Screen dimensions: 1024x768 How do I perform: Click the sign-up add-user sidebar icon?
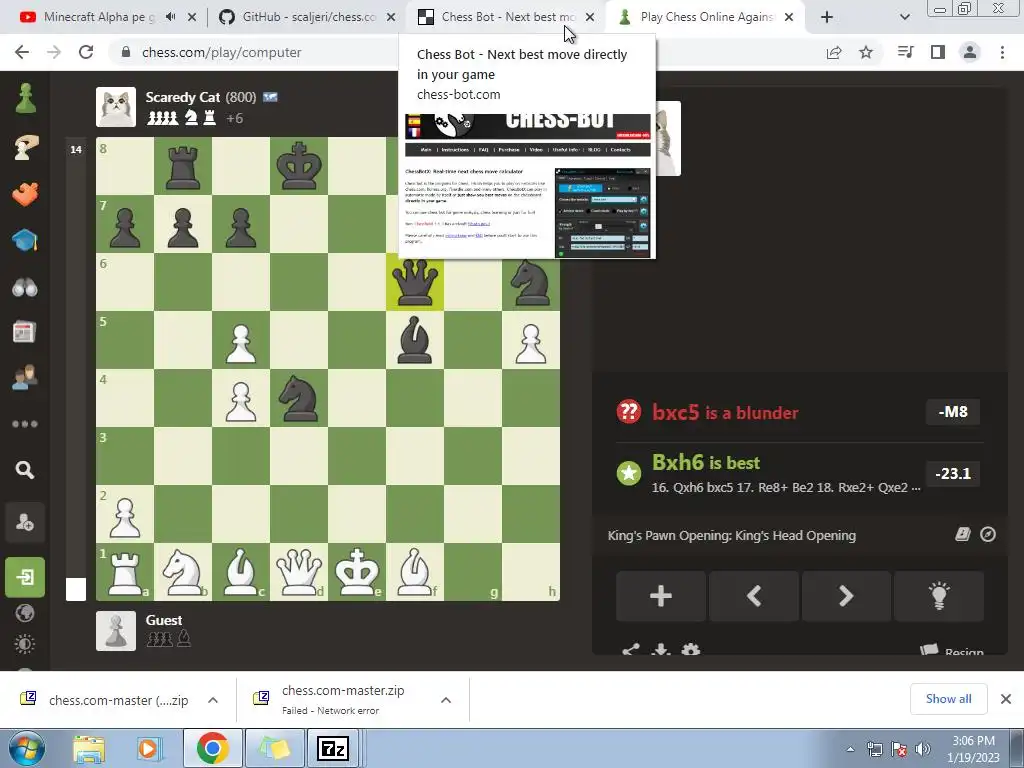click(25, 522)
